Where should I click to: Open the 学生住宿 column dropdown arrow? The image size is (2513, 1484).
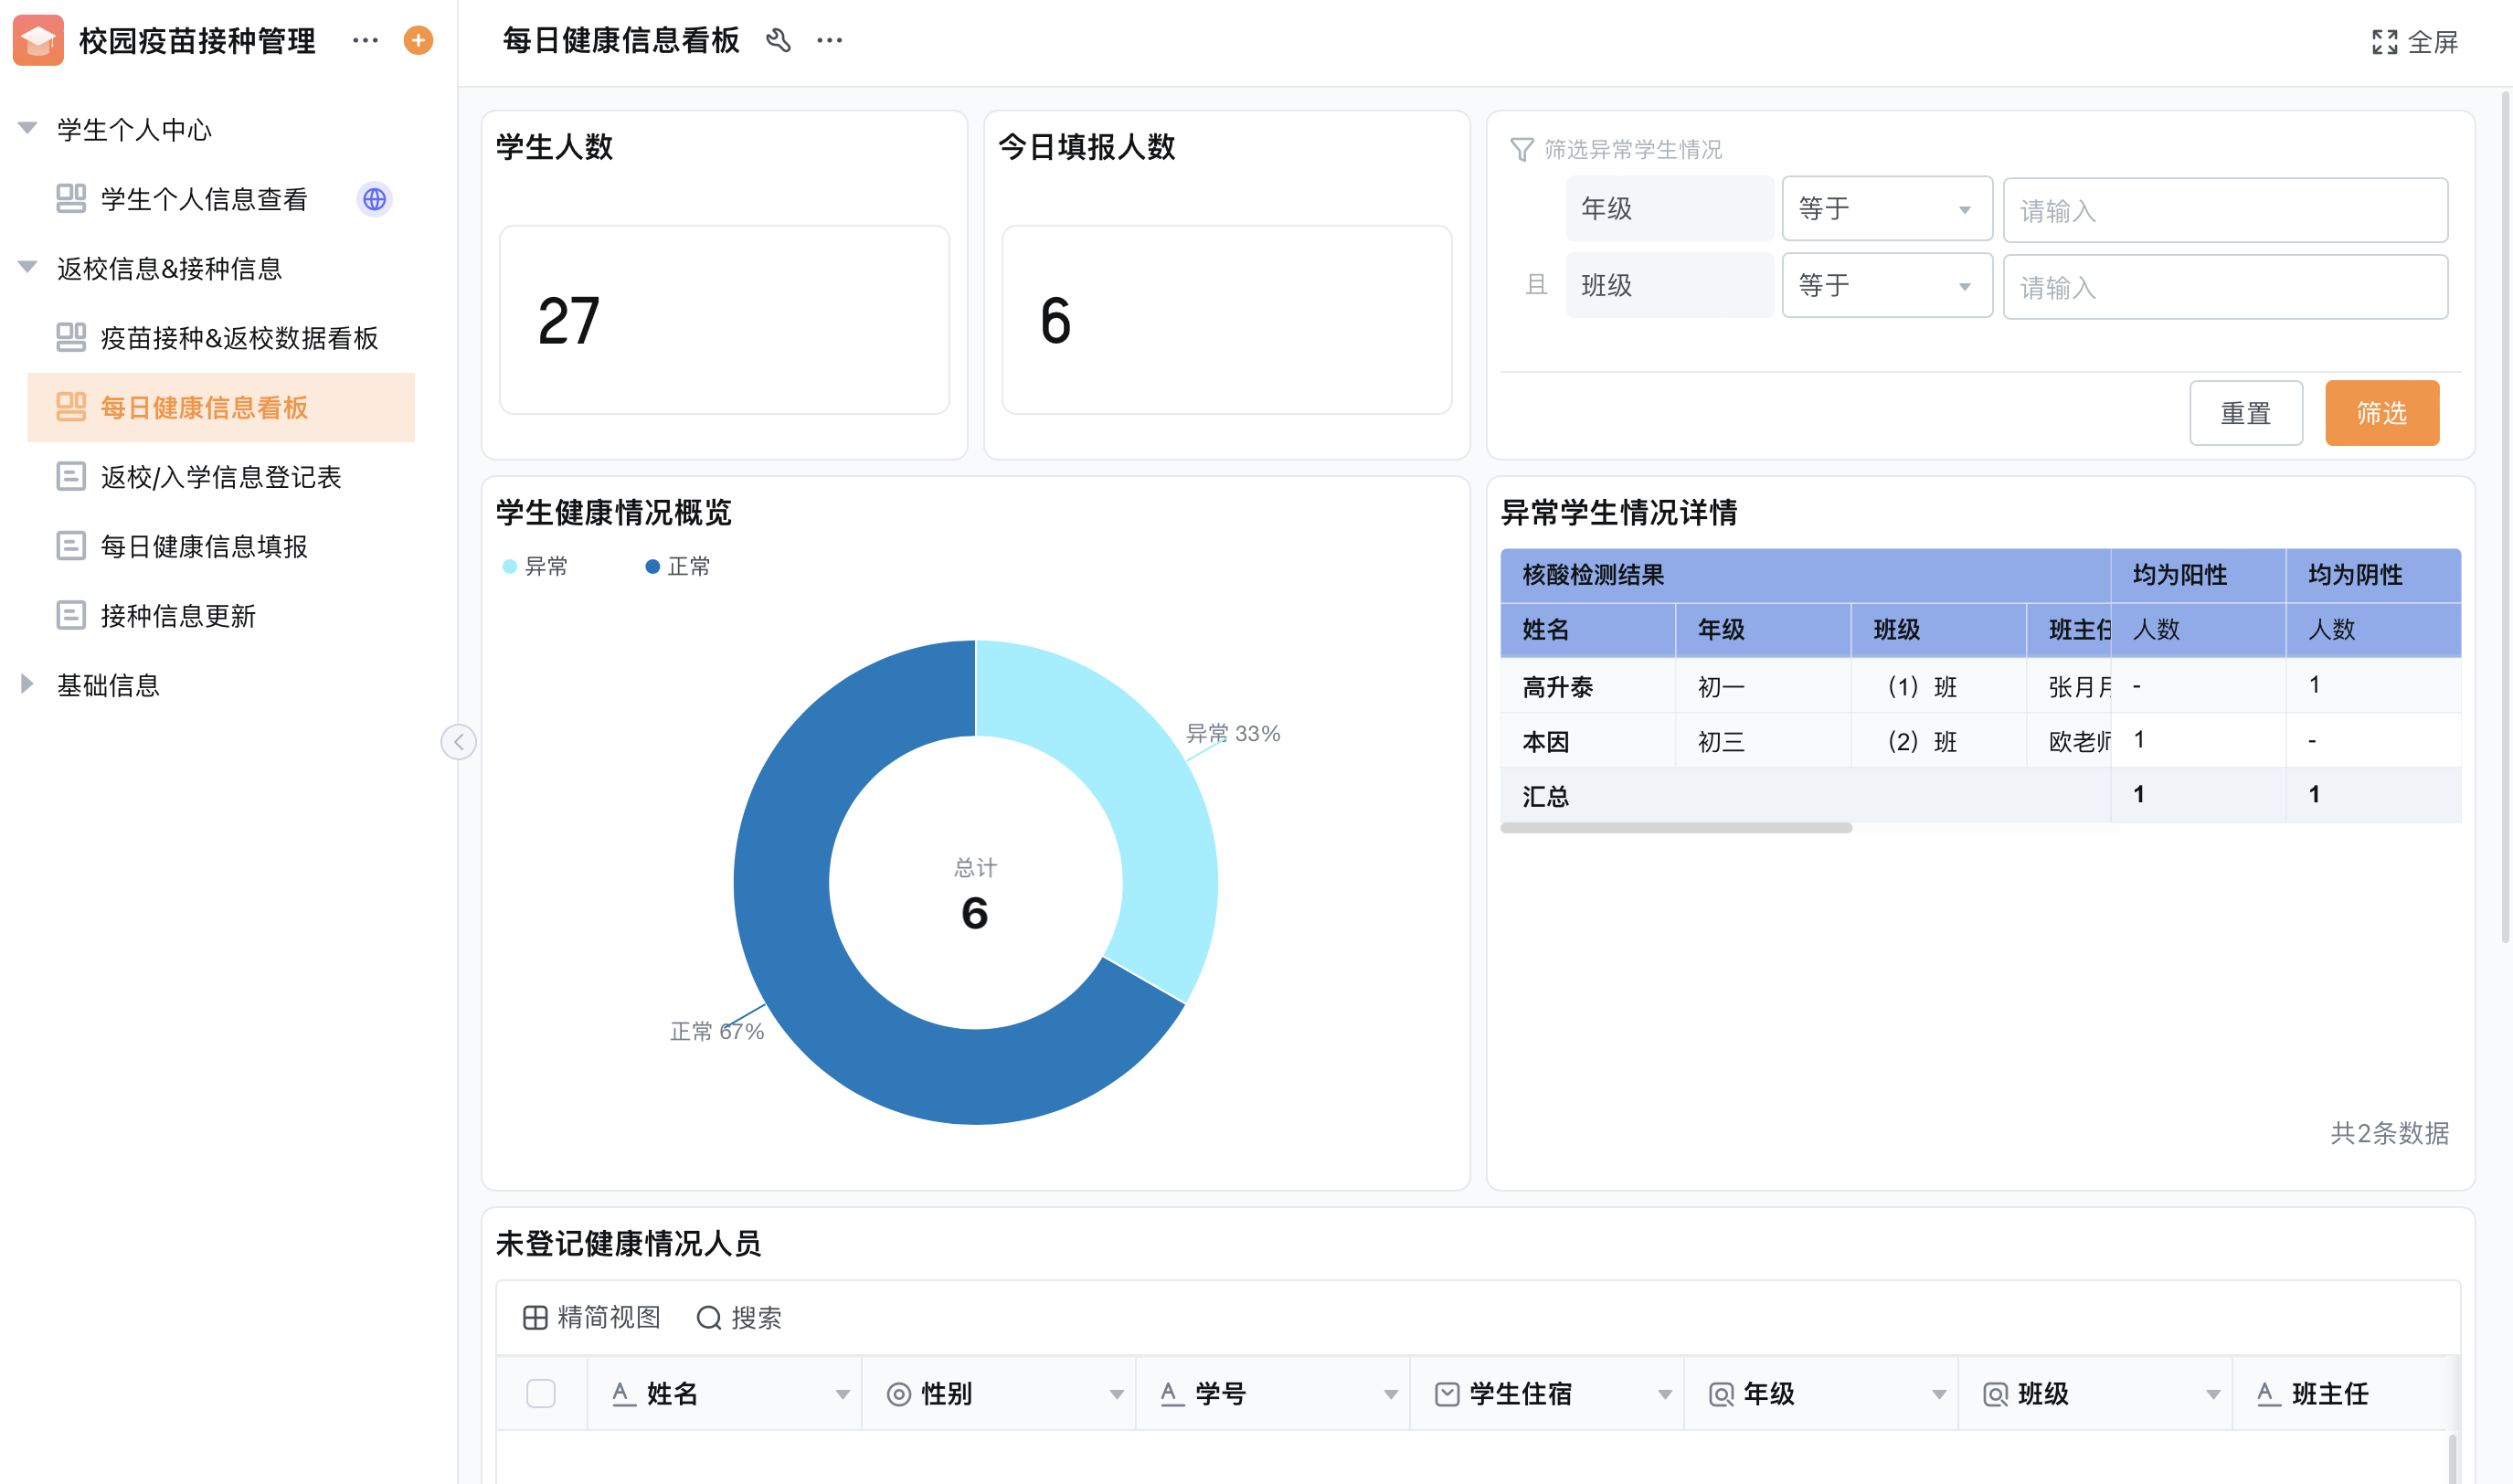point(1664,1394)
